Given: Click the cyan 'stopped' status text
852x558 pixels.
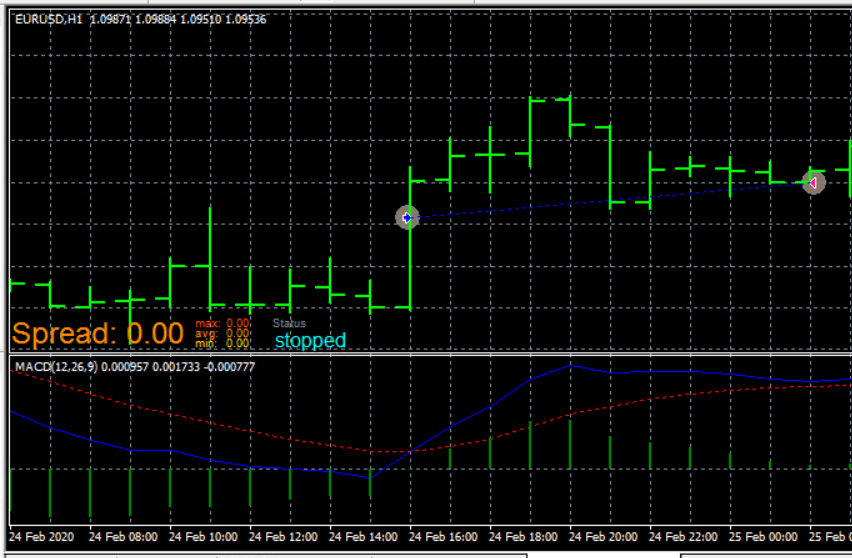Looking at the screenshot, I should [x=310, y=341].
